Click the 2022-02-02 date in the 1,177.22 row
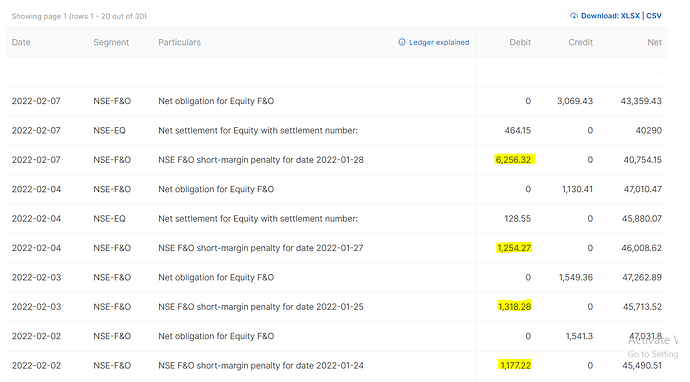The width and height of the screenshot is (690, 382). point(36,366)
